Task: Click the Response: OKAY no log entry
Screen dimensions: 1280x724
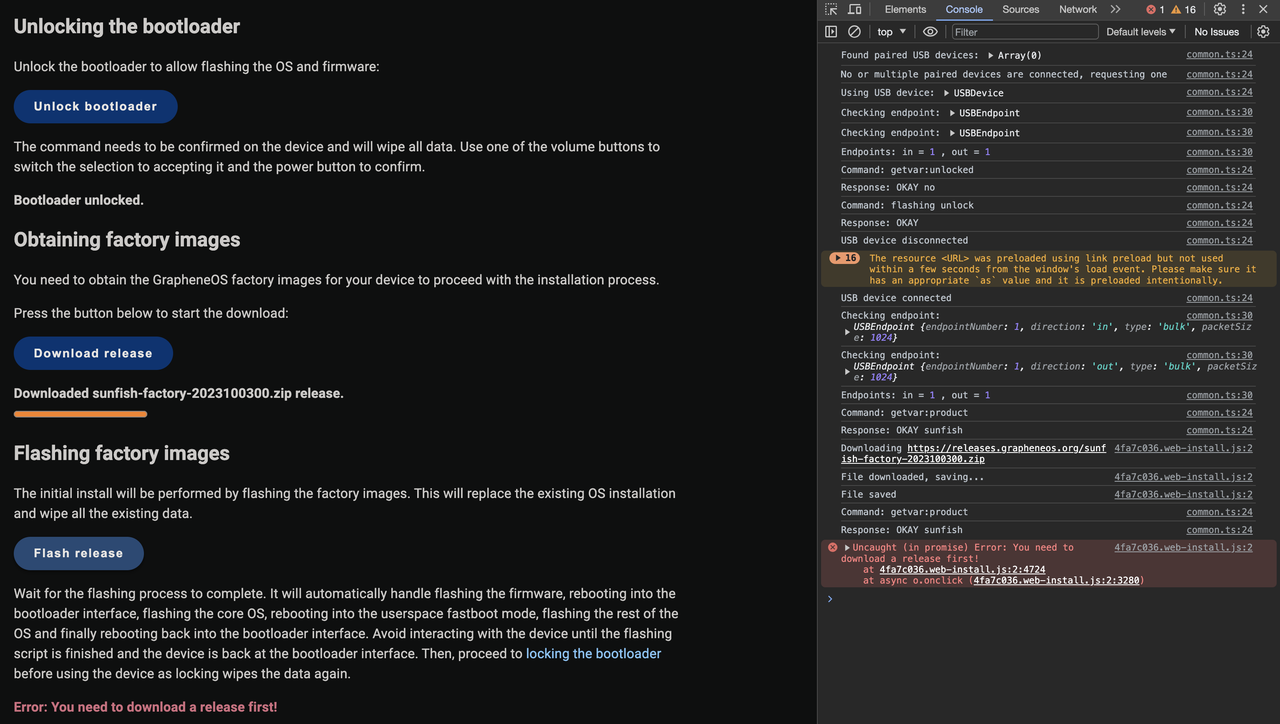Action: [887, 187]
